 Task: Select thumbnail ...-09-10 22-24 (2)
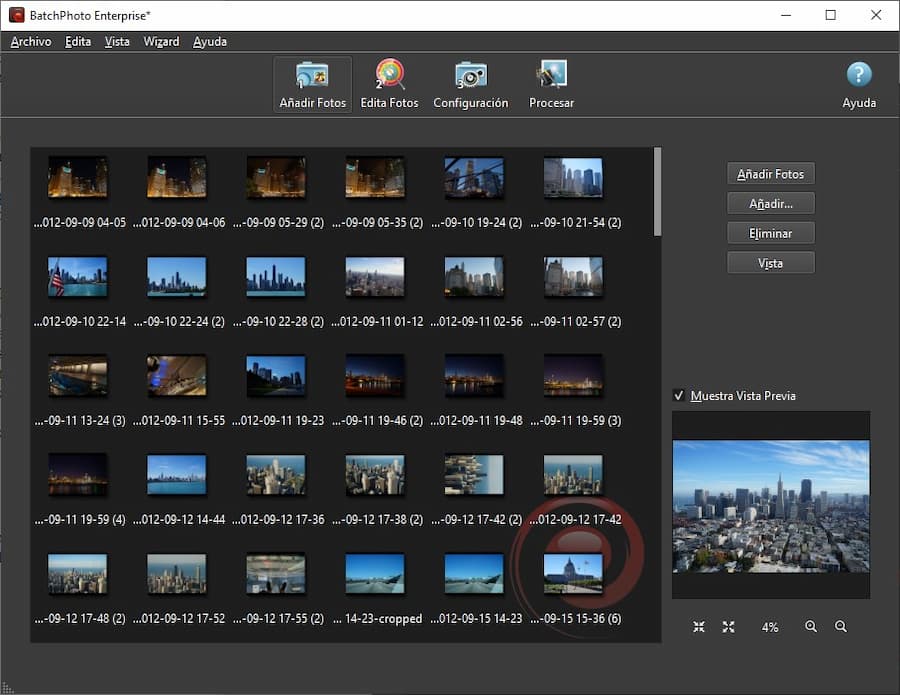pos(177,277)
